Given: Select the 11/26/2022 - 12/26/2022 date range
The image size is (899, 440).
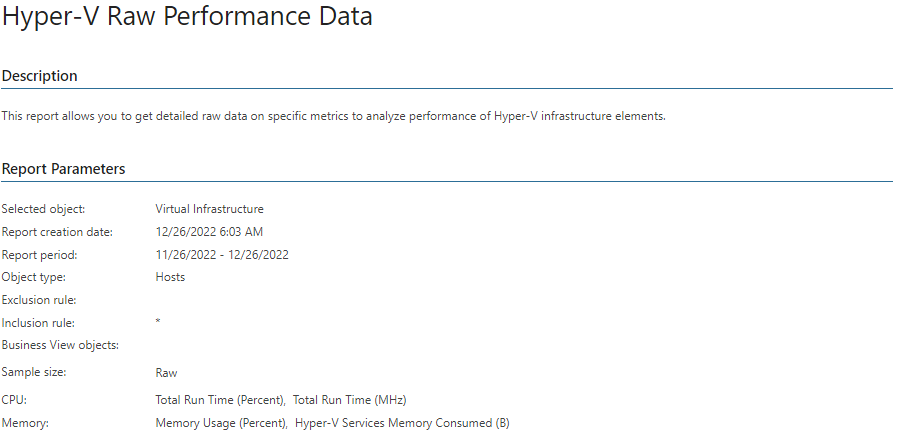Looking at the screenshot, I should (x=222, y=255).
